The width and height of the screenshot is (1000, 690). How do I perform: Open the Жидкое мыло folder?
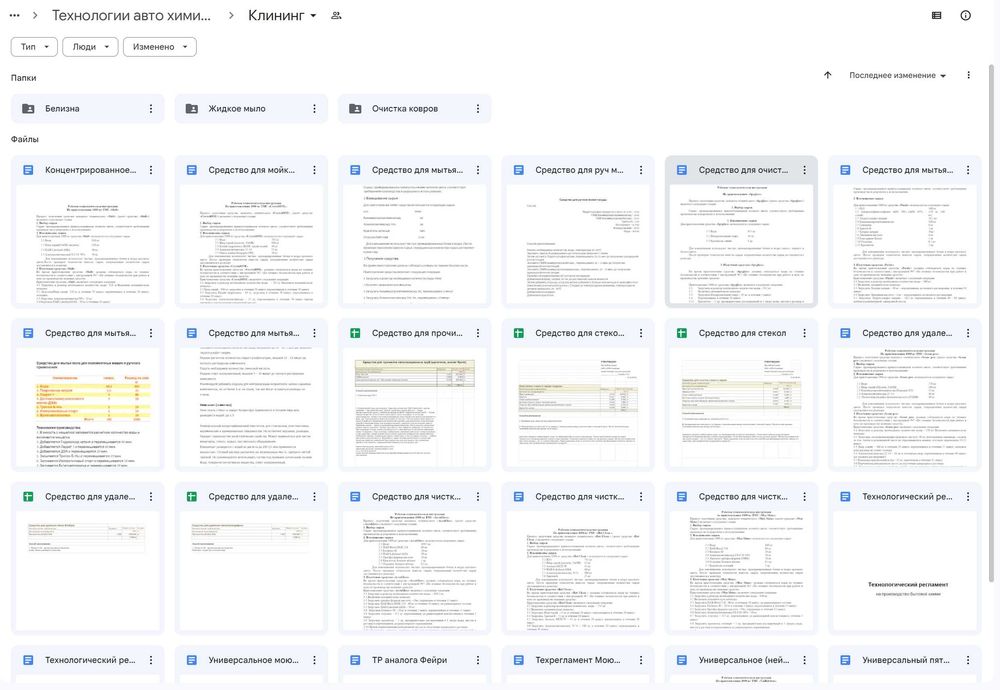point(251,108)
